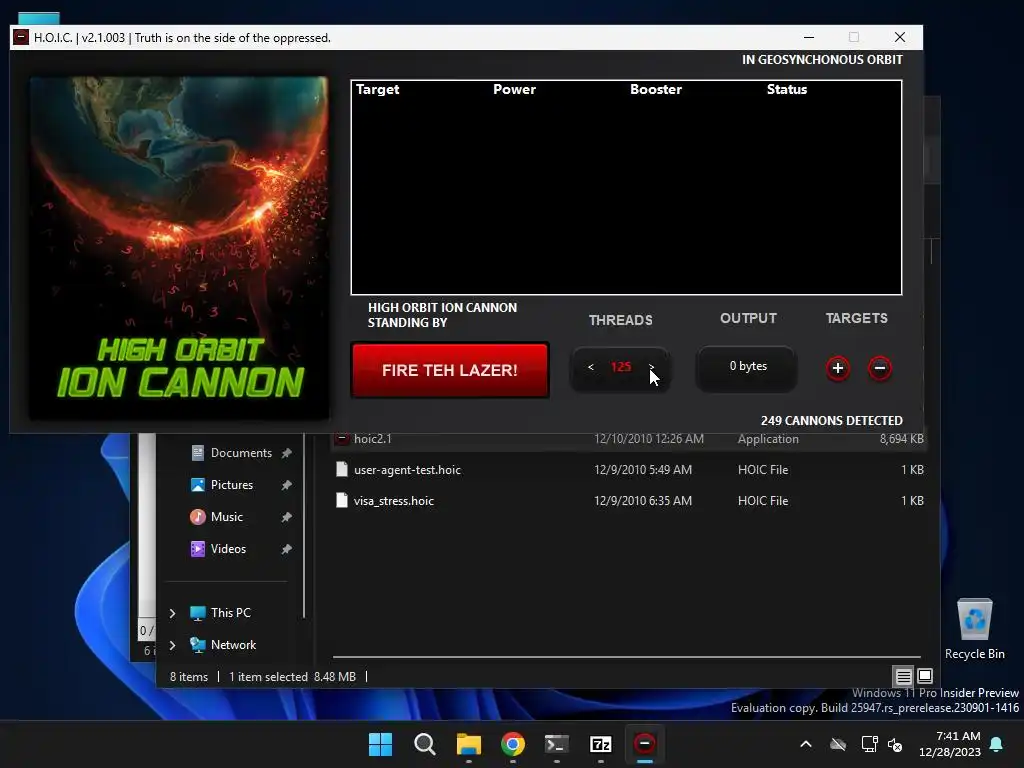1024x768 pixels.
Task: Open 7-Zip from the taskbar
Action: (601, 744)
